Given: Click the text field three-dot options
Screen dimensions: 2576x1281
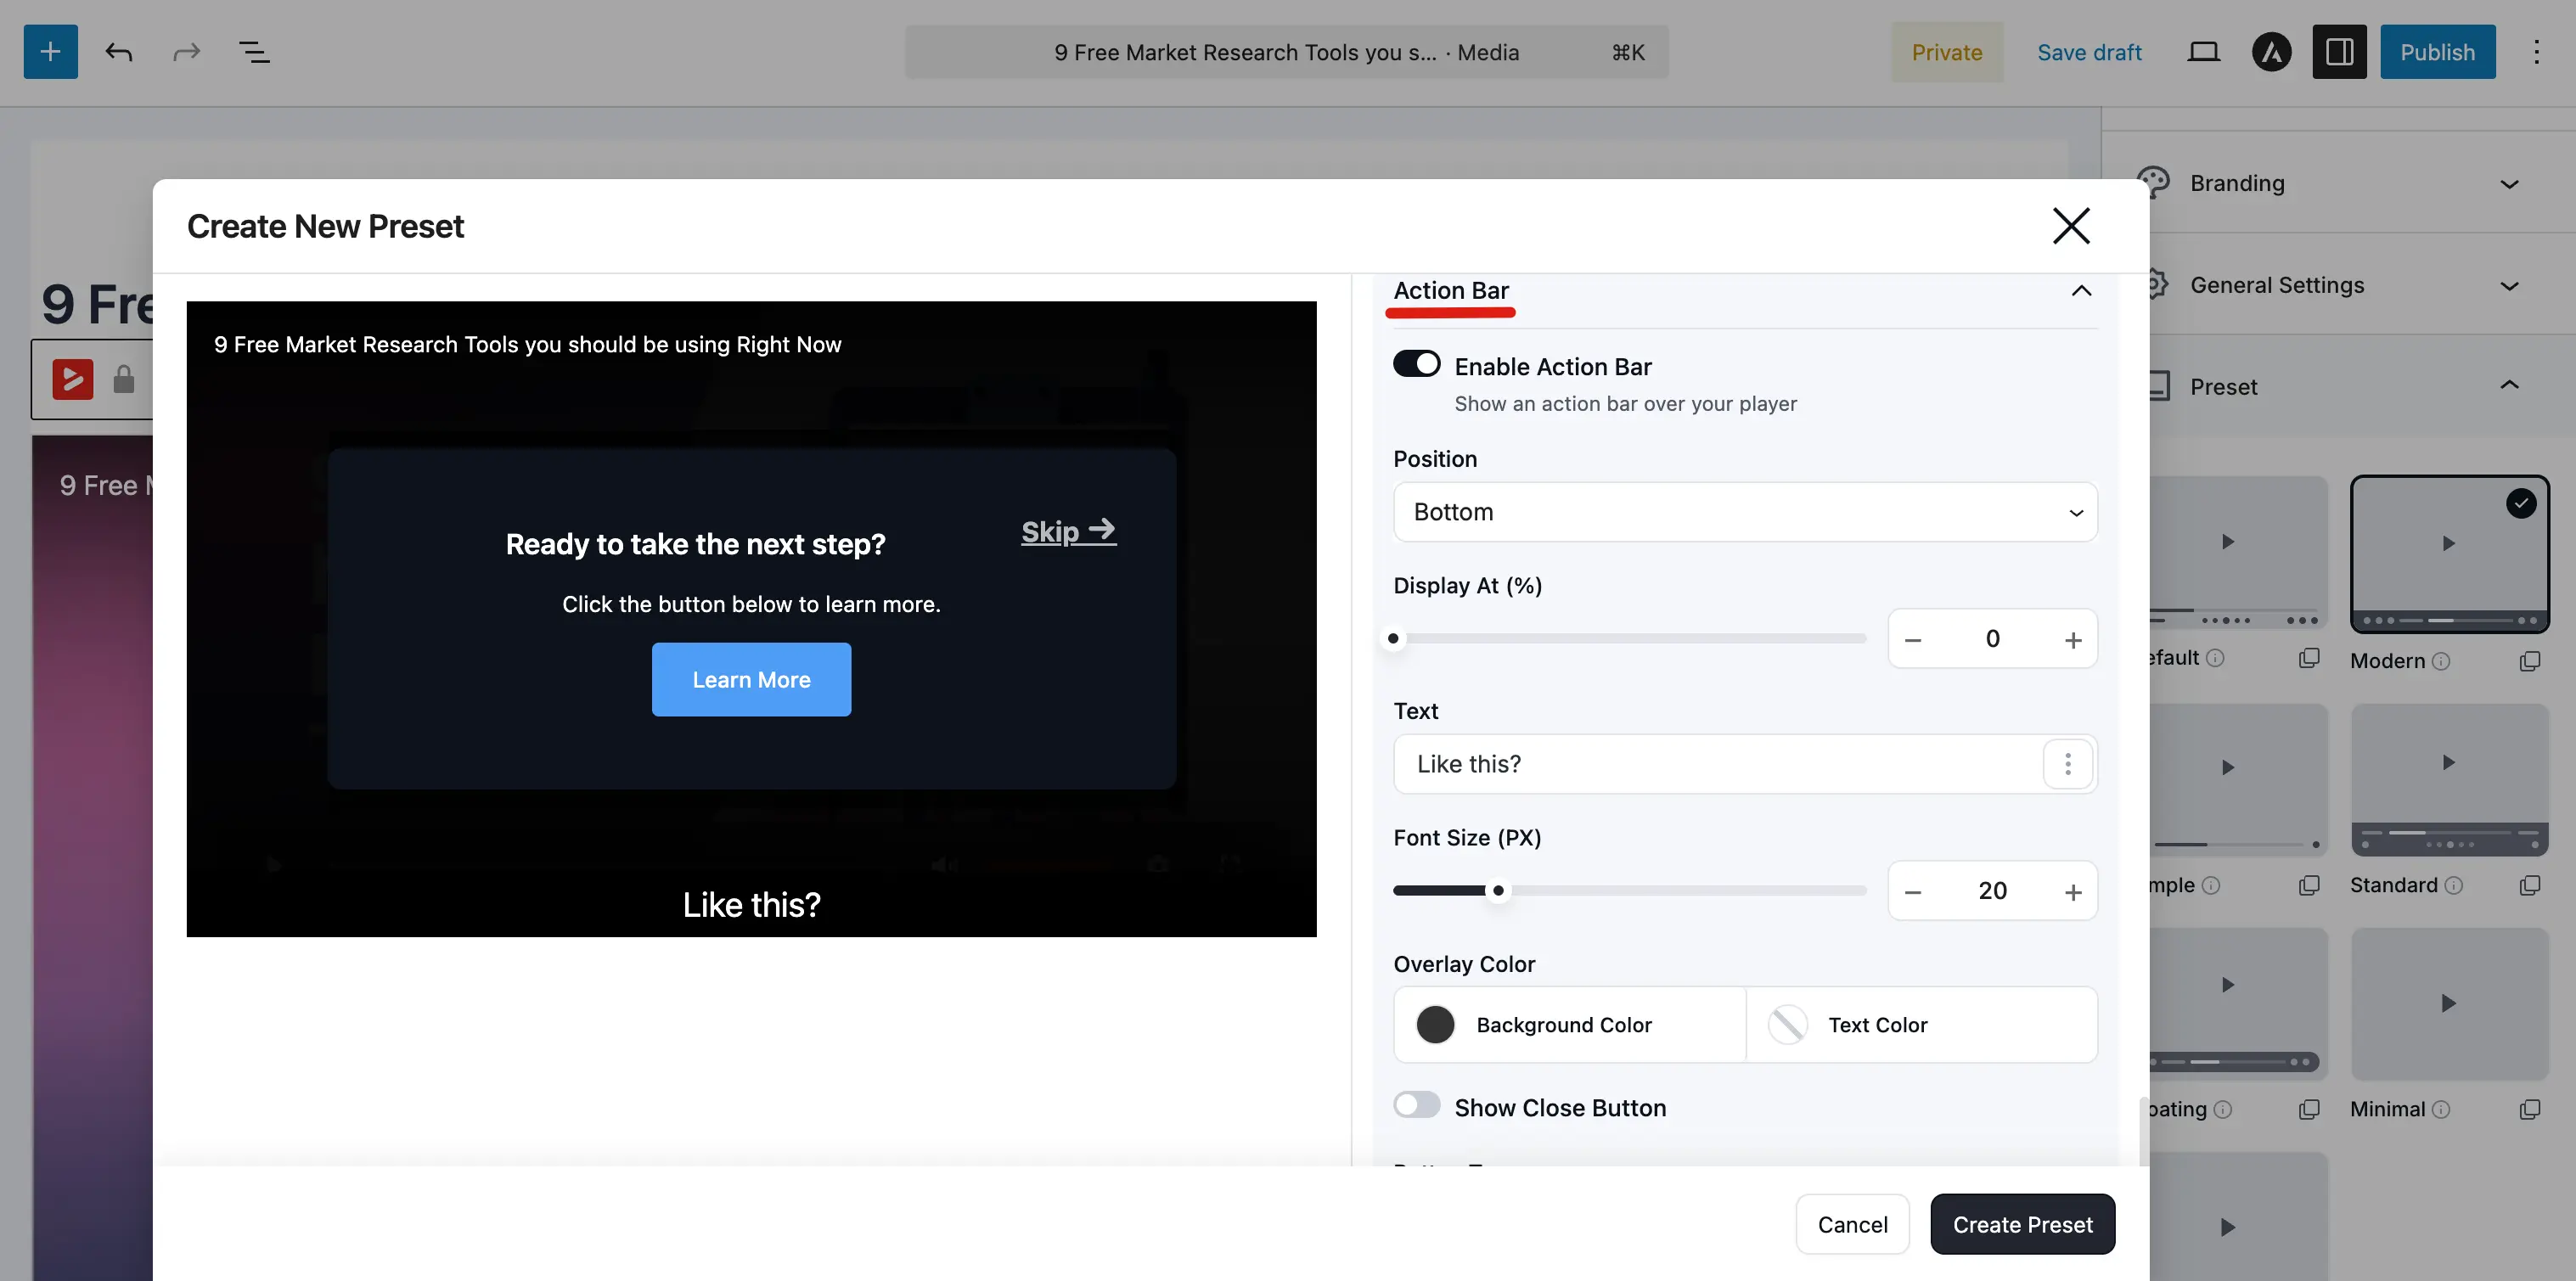Looking at the screenshot, I should click(x=2068, y=765).
